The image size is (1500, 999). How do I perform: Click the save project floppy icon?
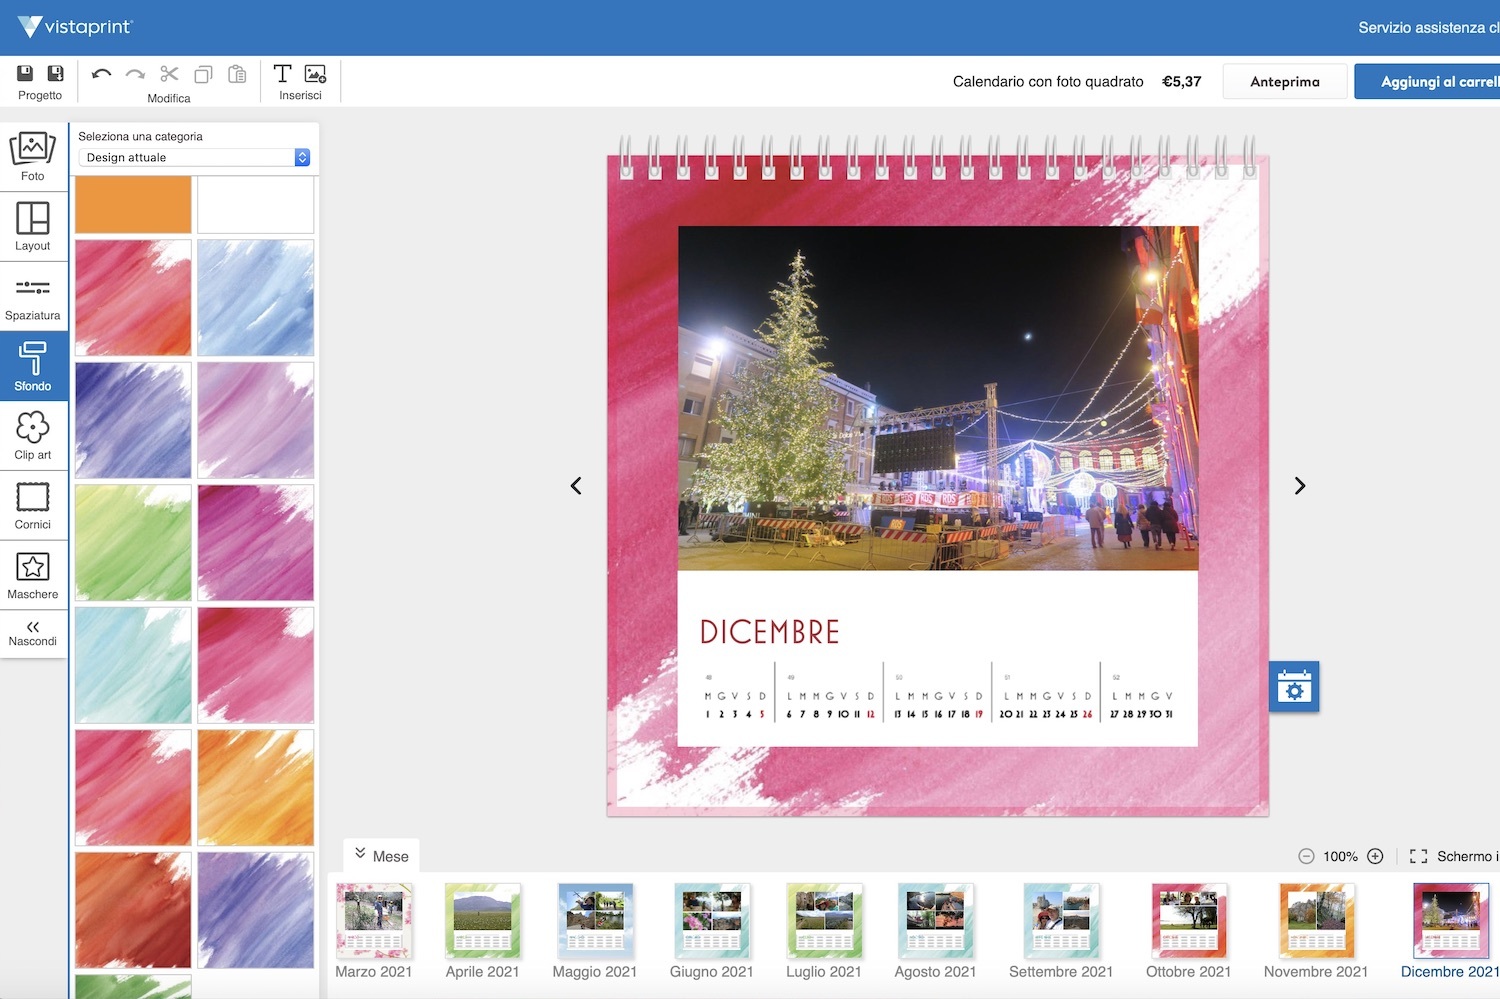(x=25, y=73)
